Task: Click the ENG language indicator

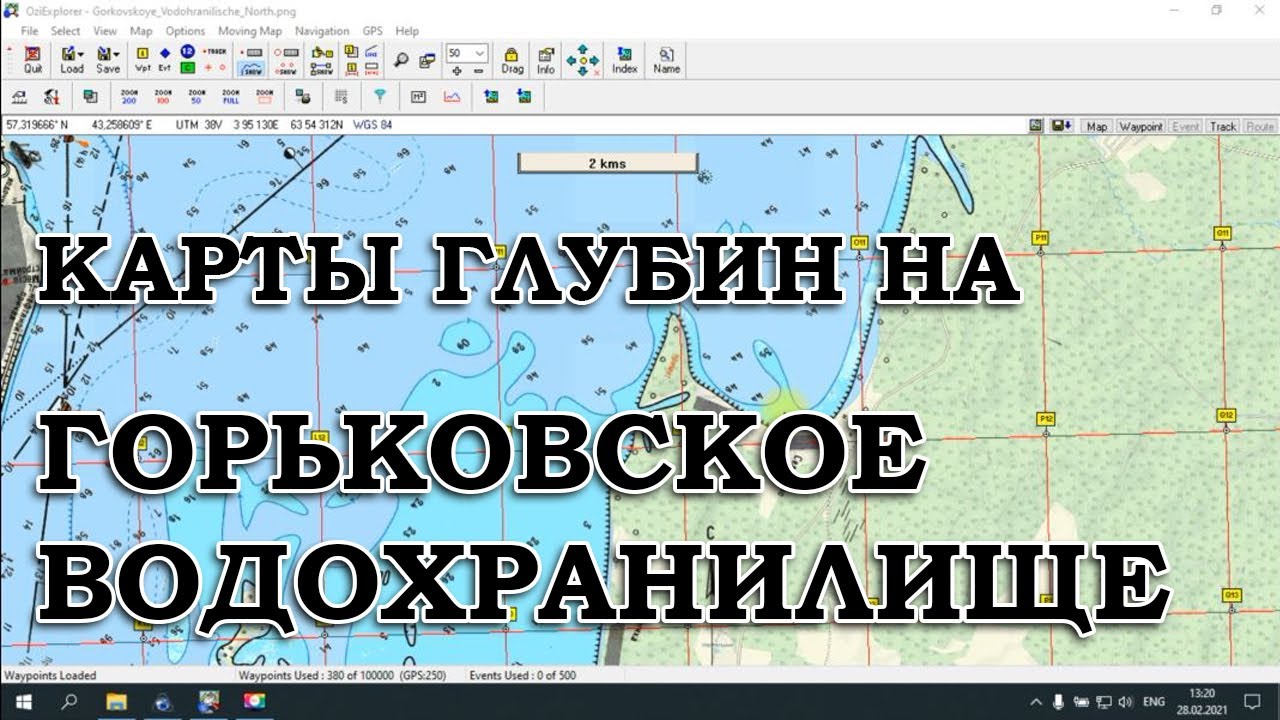Action: click(x=1154, y=701)
